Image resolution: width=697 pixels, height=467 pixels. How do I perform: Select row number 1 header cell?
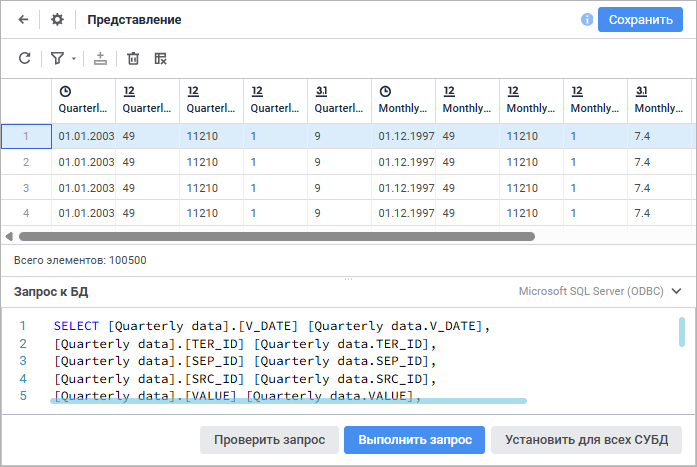[26, 136]
